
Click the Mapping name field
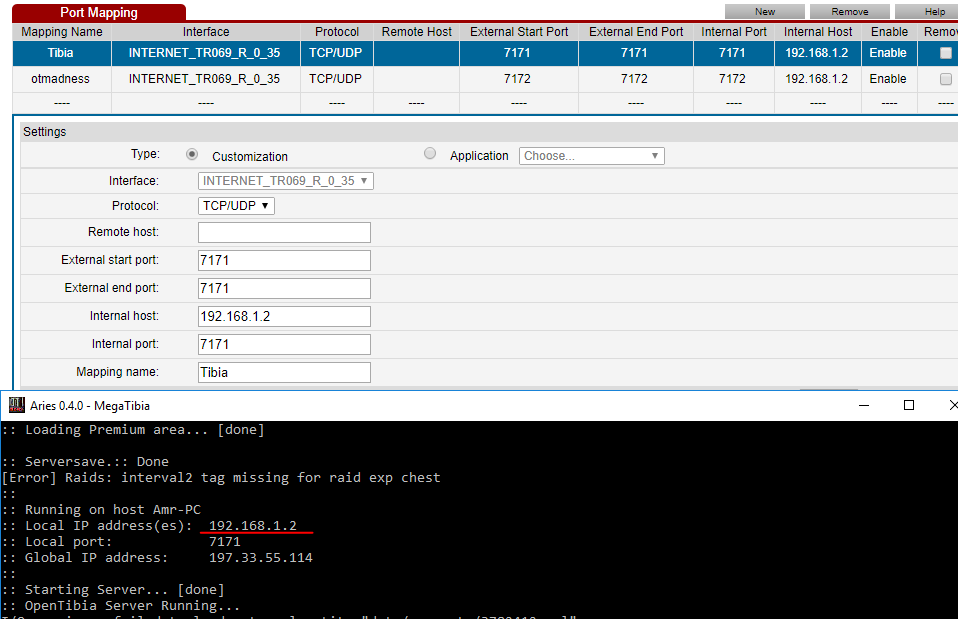tap(284, 373)
